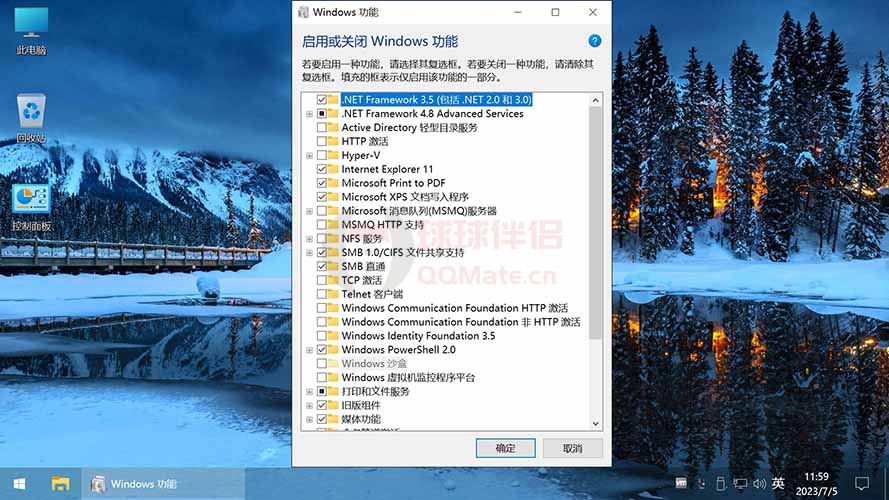
Task: Launch File Explorer from the taskbar
Action: tap(60, 484)
